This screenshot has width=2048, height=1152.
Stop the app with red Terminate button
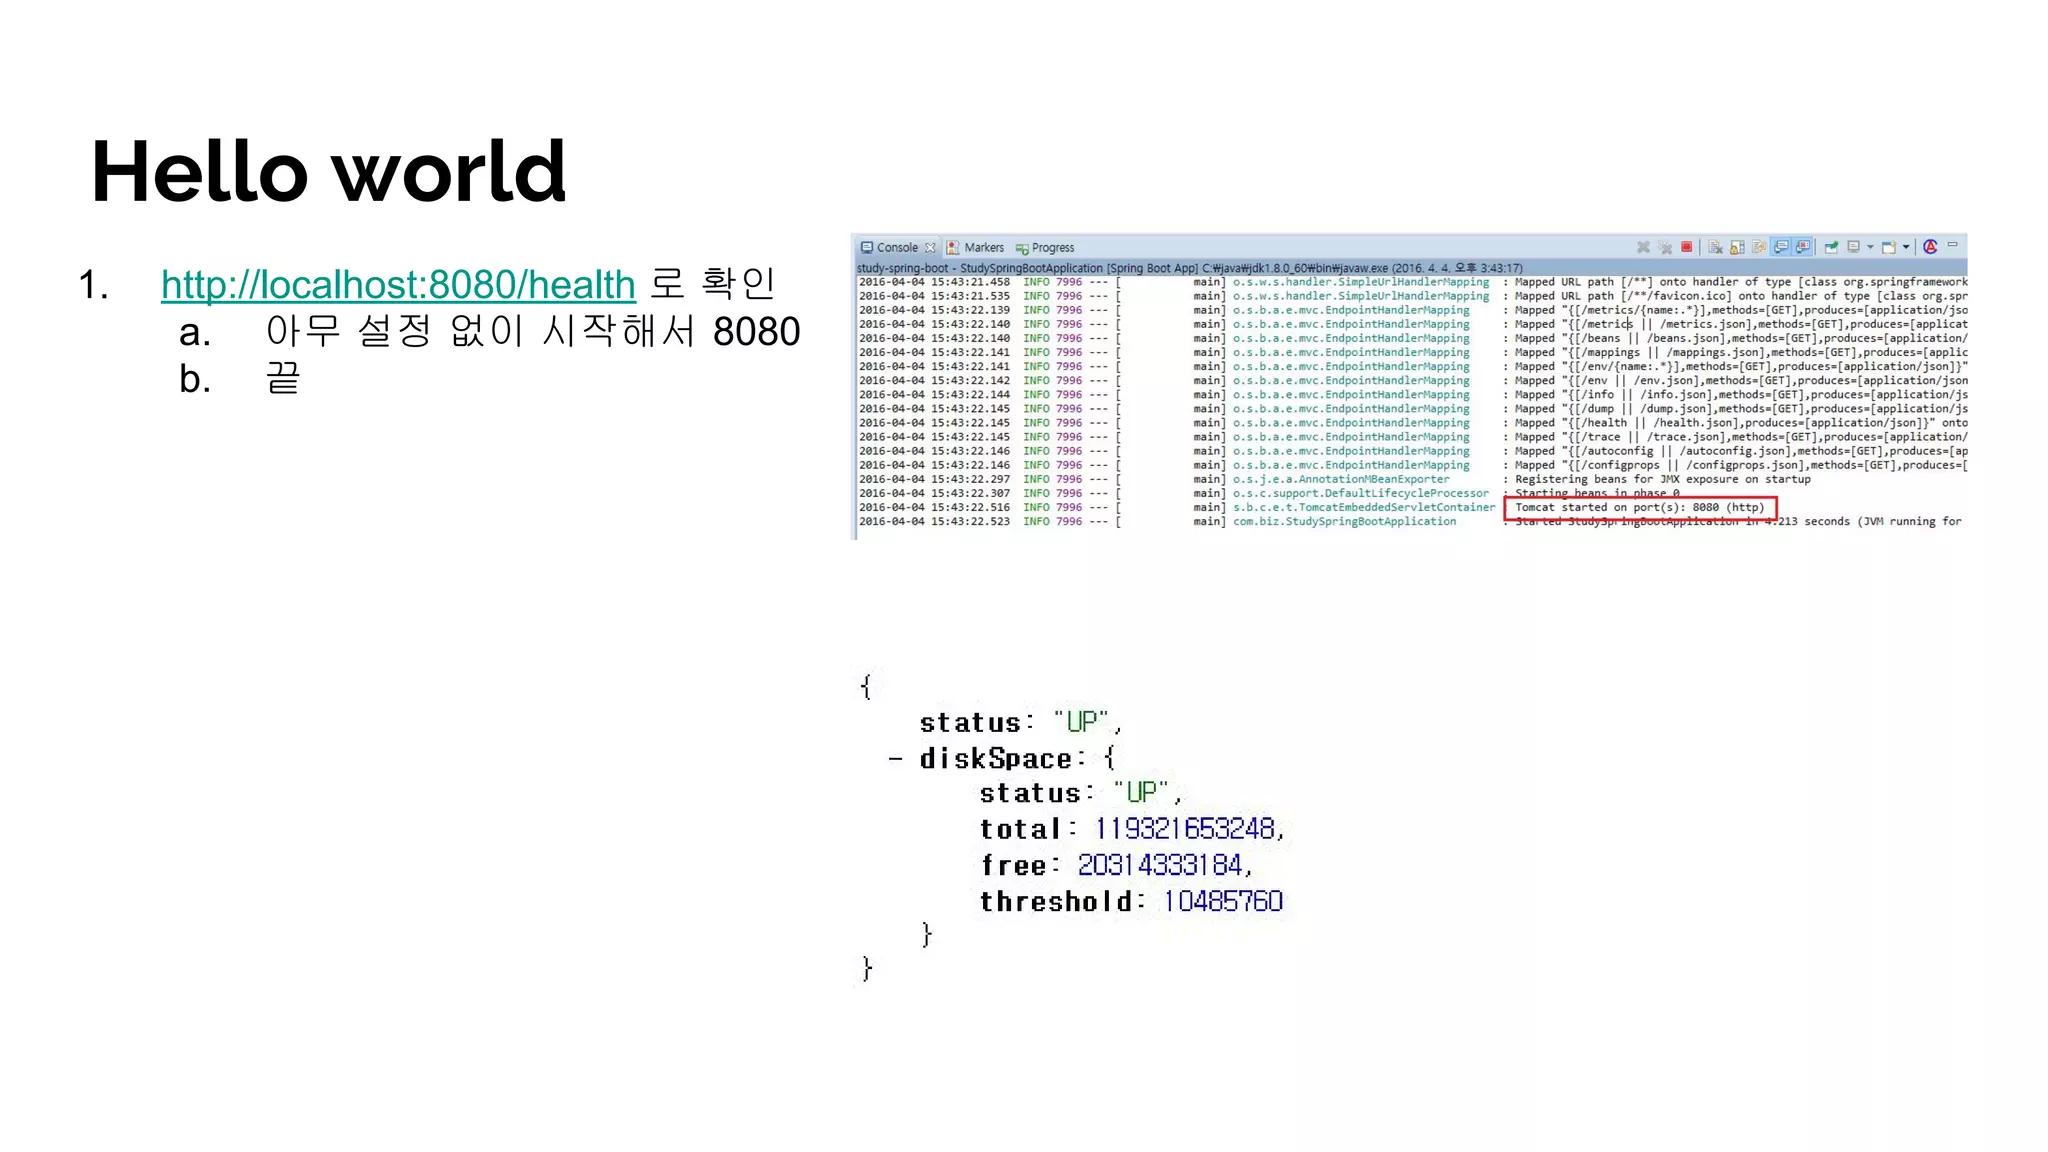pos(1687,247)
